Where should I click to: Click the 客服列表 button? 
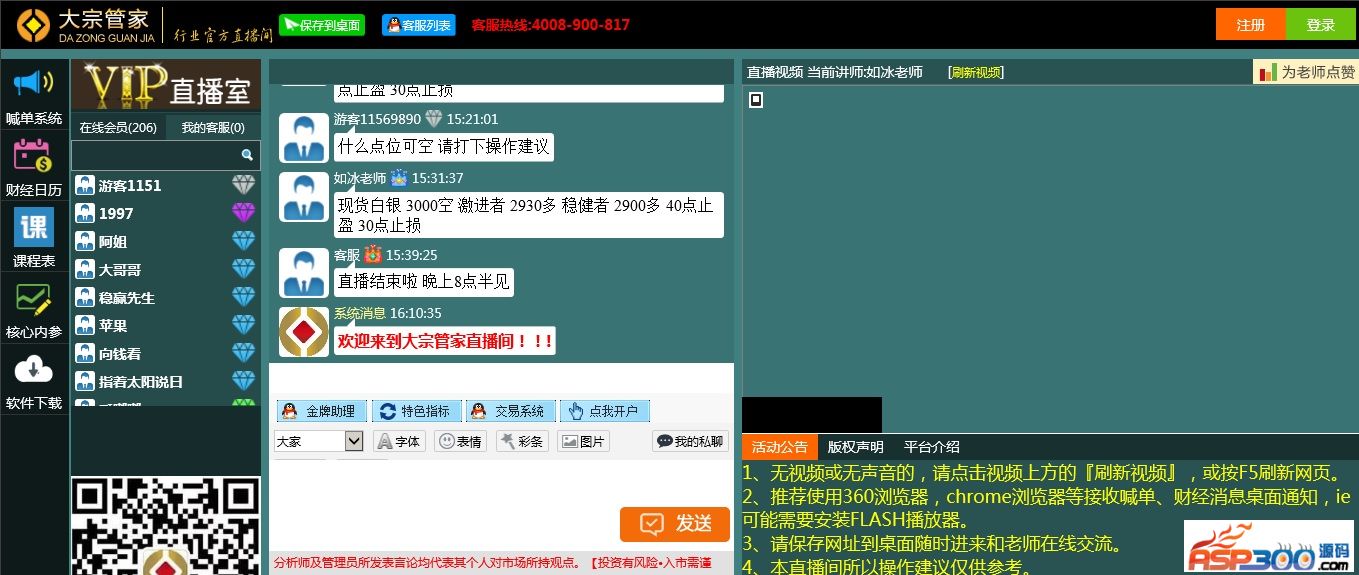418,25
